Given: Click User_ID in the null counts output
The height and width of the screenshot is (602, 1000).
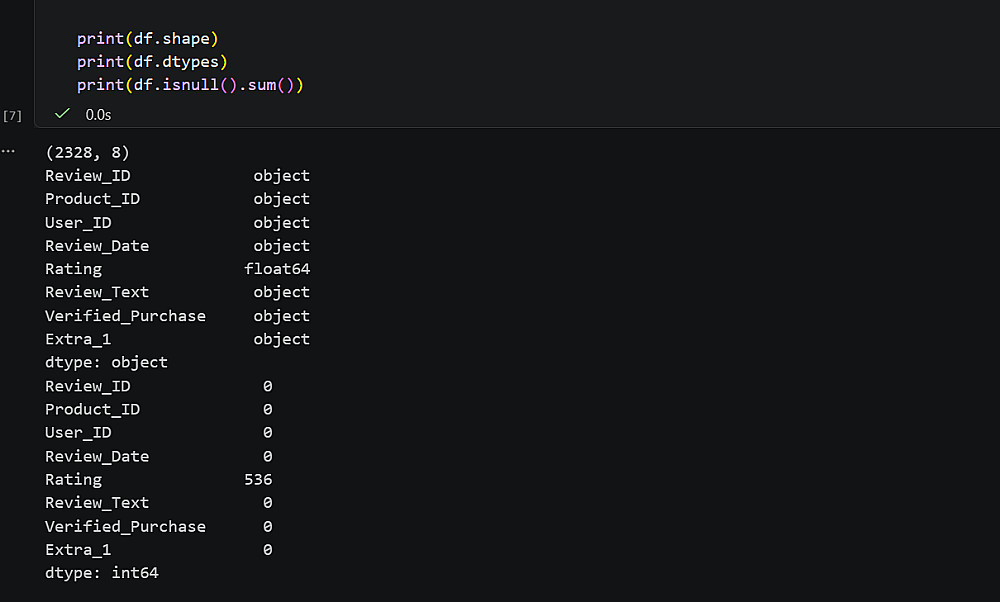Looking at the screenshot, I should pyautogui.click(x=78, y=433).
